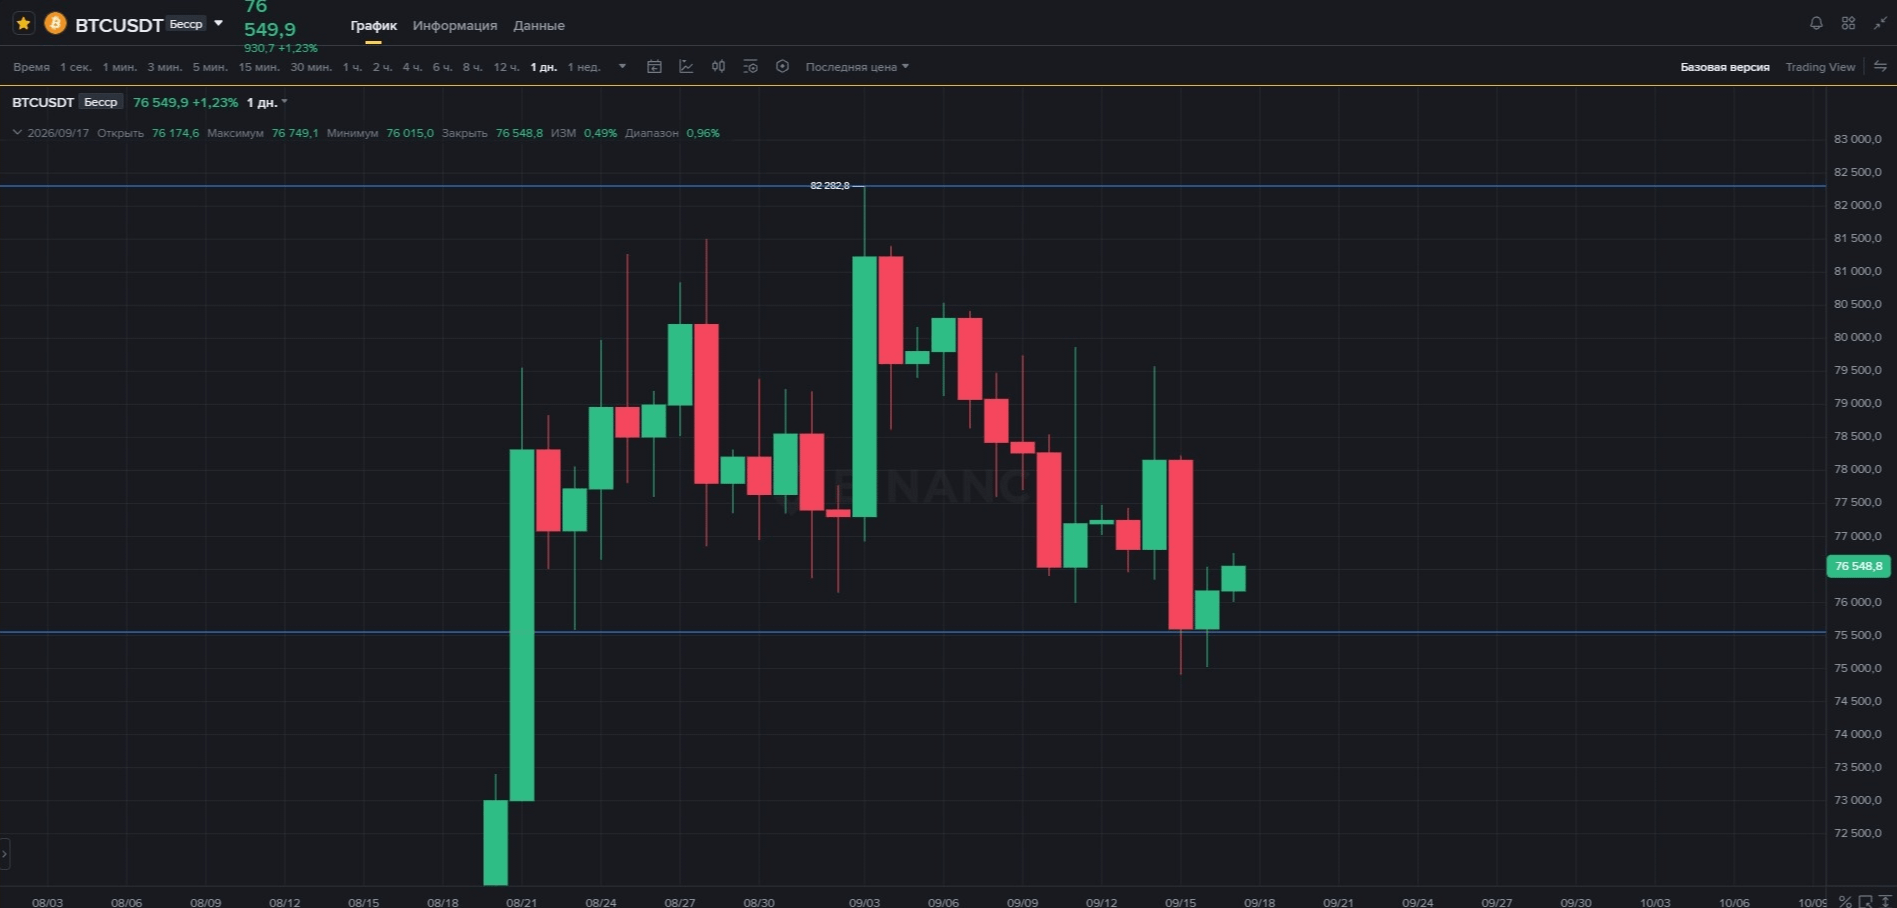Open the go-to-date calendar icon
This screenshot has height=908, width=1897.
click(x=654, y=67)
